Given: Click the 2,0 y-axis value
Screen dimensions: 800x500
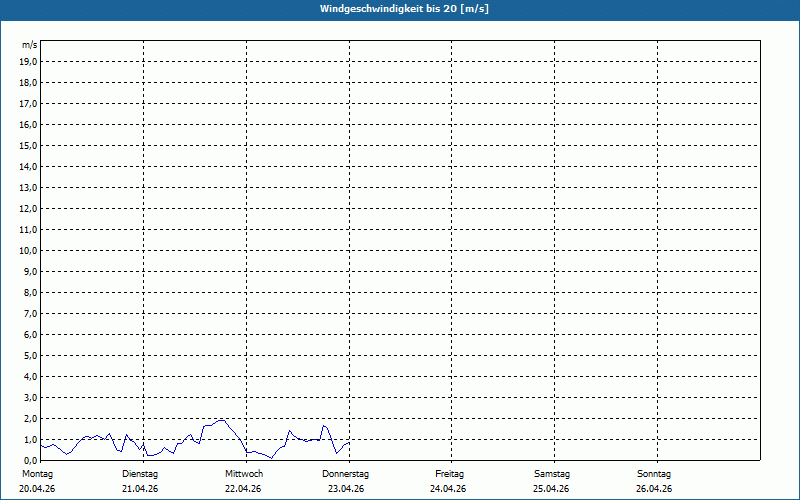Looking at the screenshot, I should [31, 418].
